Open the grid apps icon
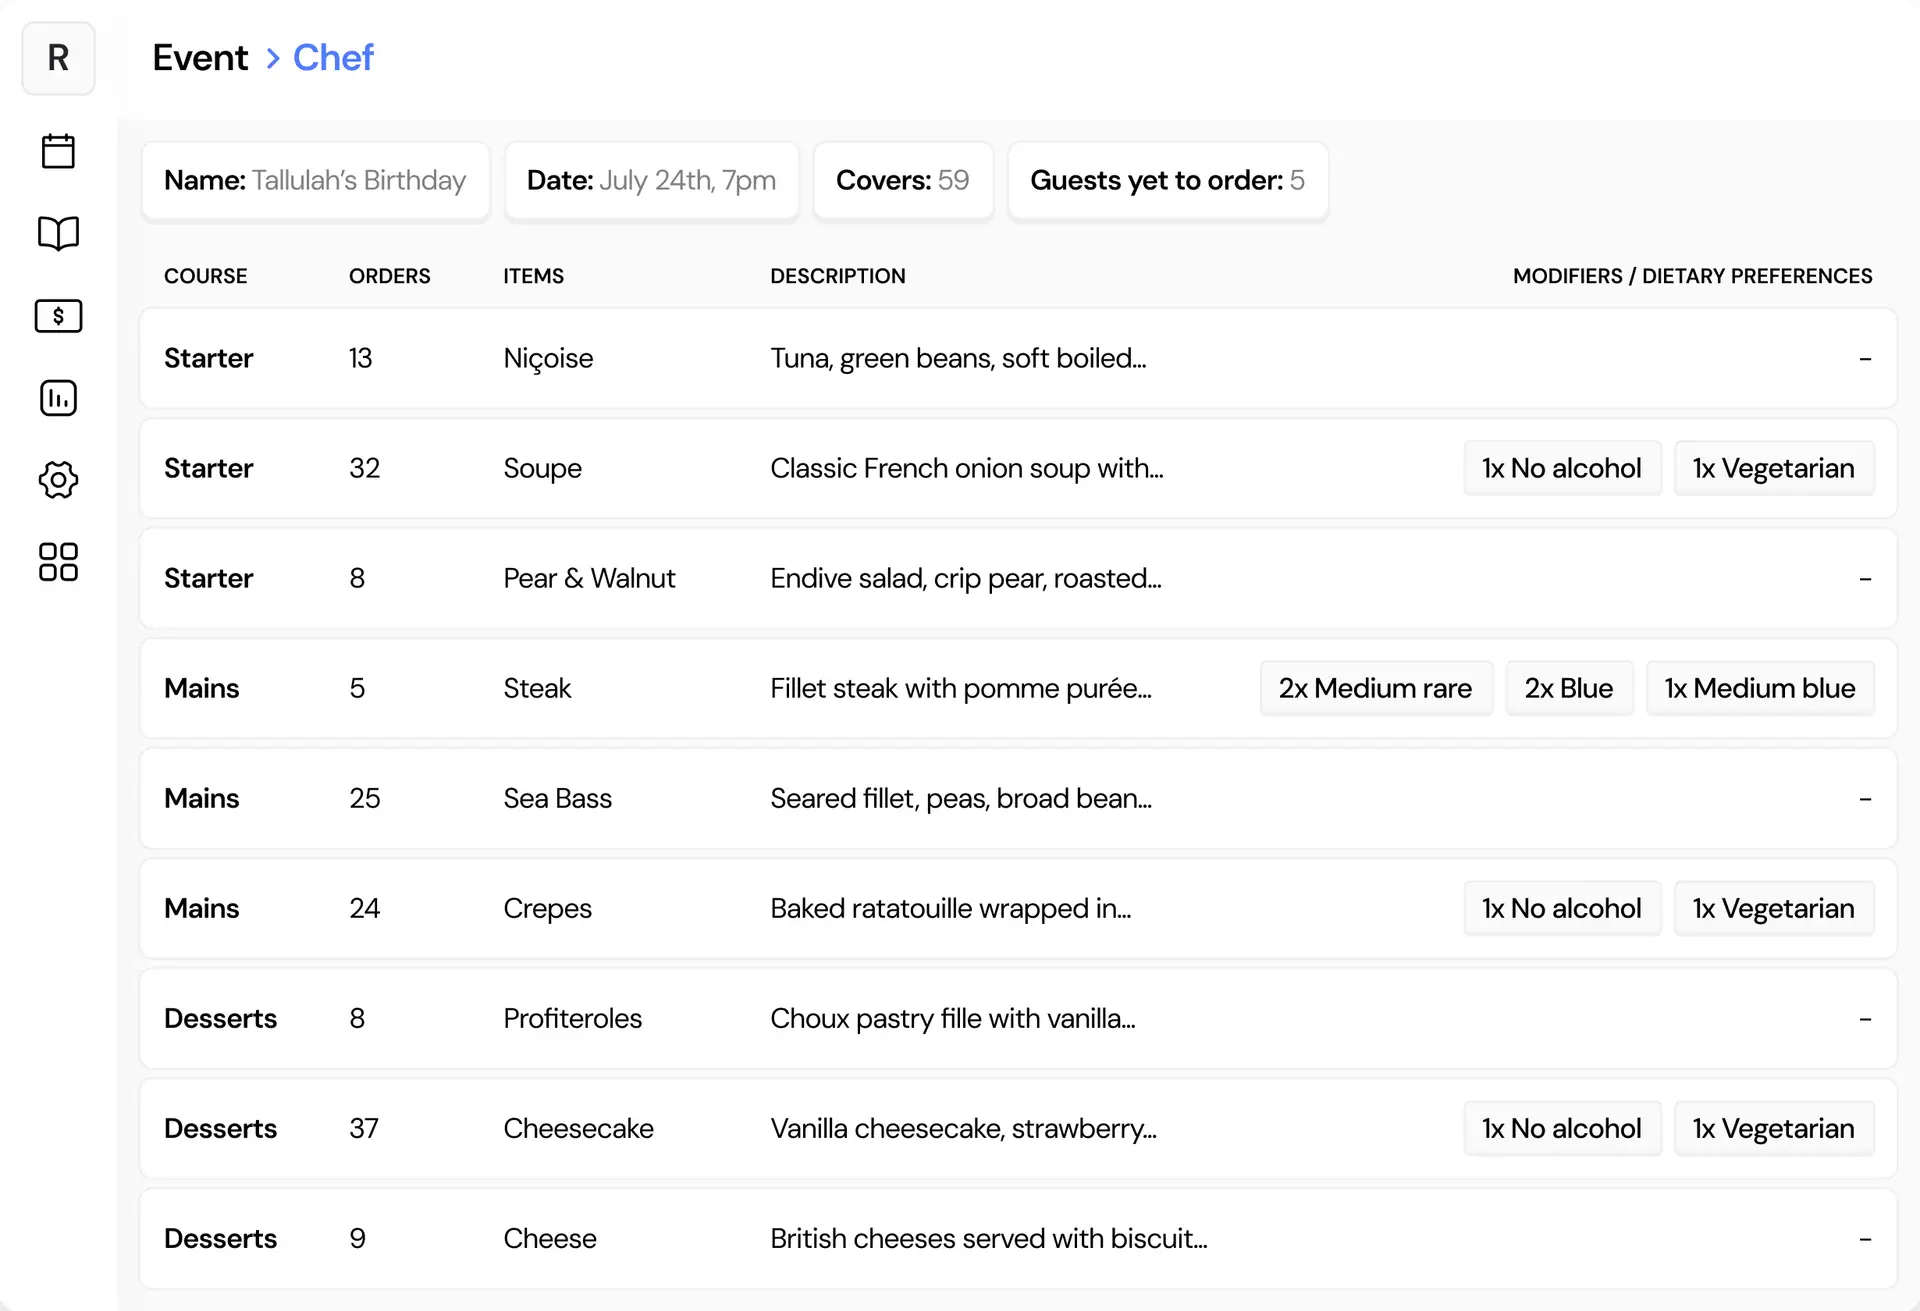1920x1311 pixels. tap(58, 562)
